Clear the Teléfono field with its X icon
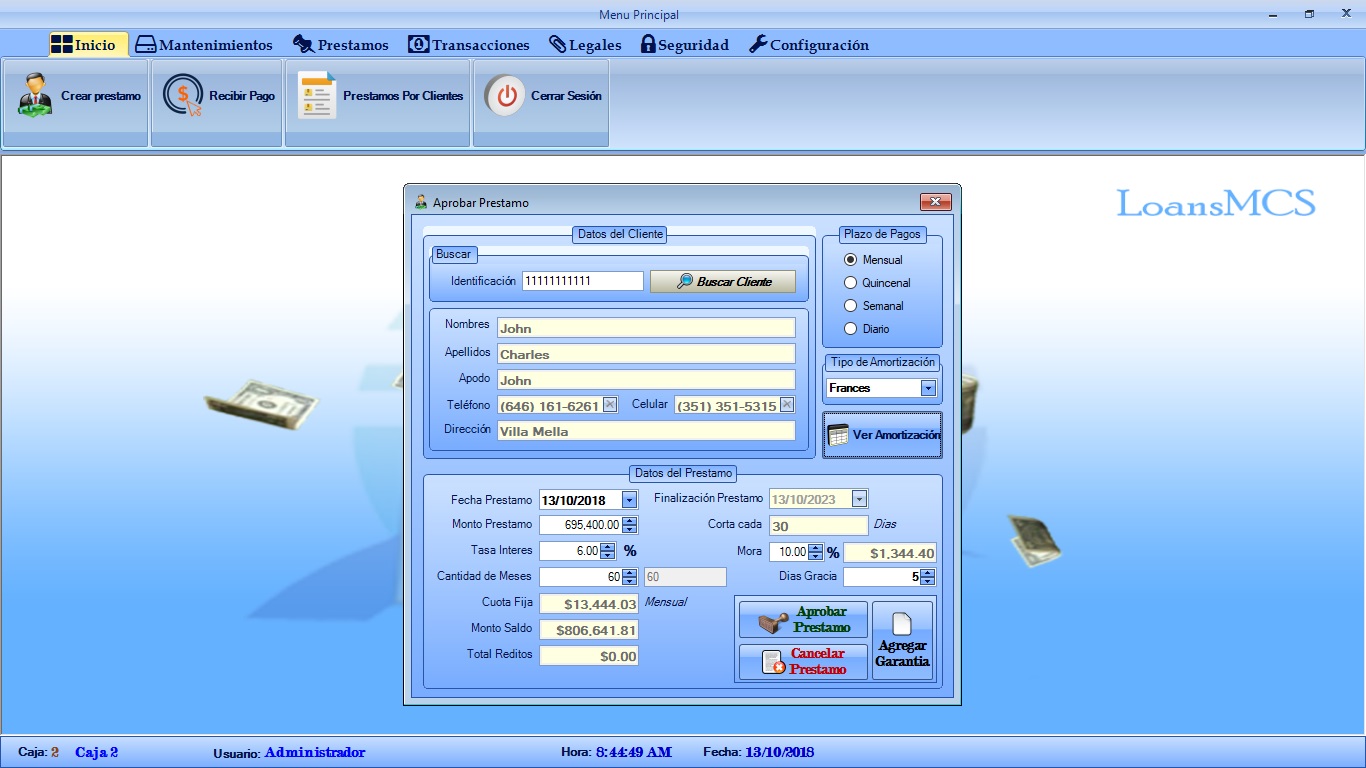Viewport: 1366px width, 768px height. point(610,405)
